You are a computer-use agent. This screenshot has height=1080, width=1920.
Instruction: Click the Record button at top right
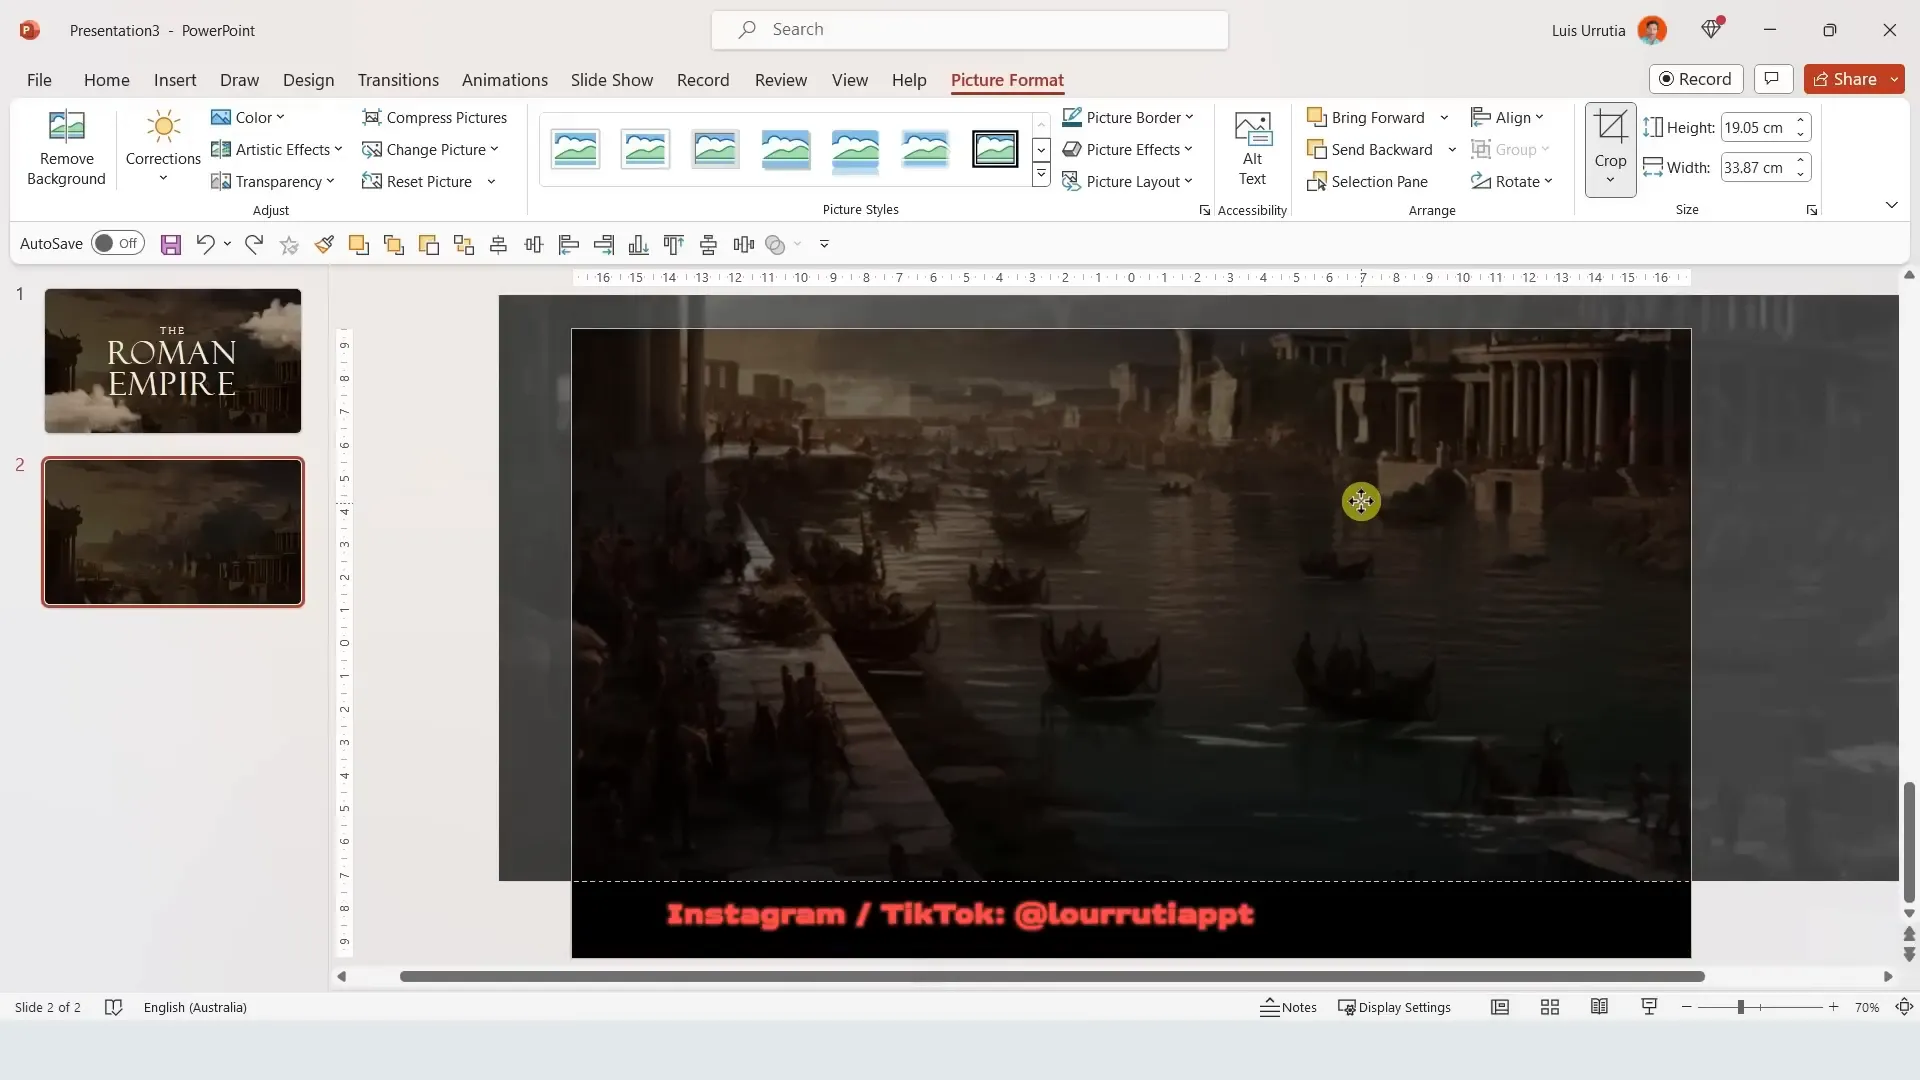pyautogui.click(x=1696, y=79)
